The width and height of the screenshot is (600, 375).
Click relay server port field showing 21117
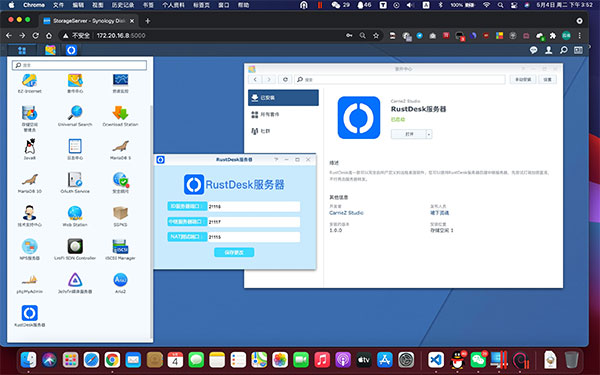(x=254, y=222)
